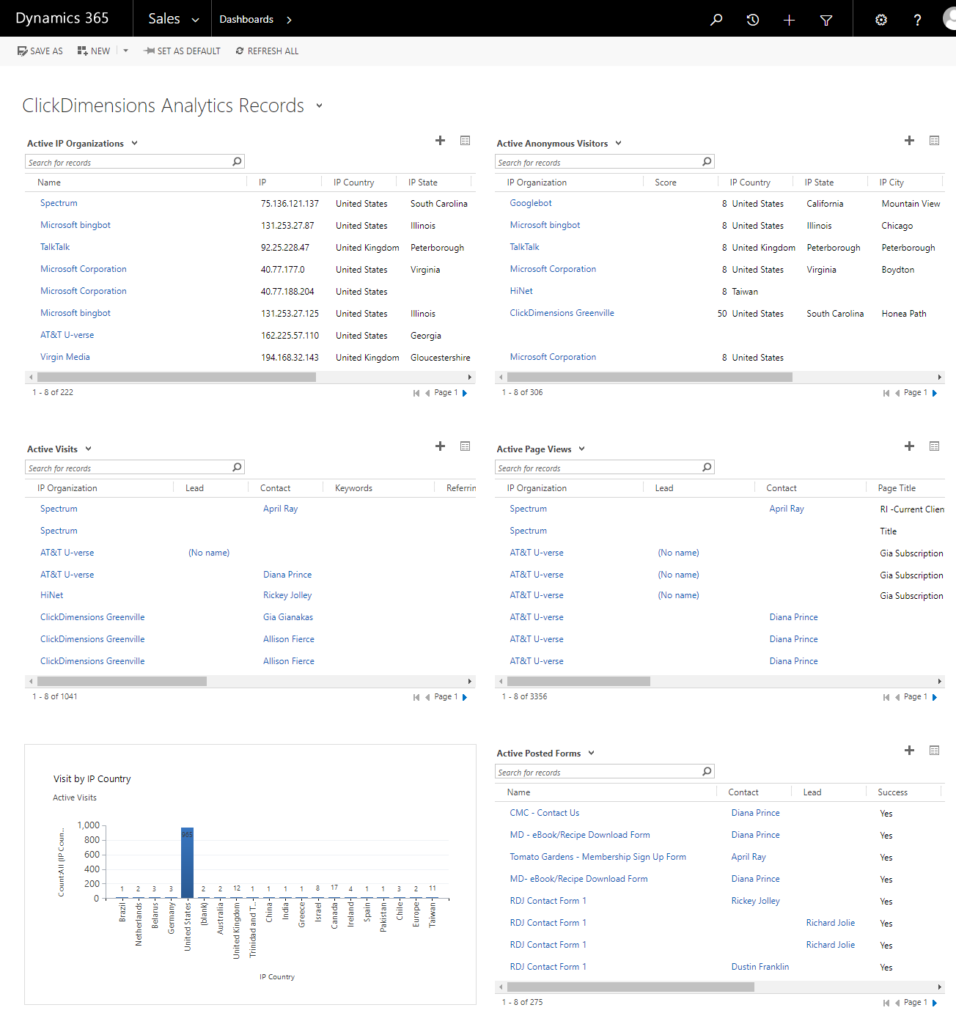This screenshot has width=956, height=1024.
Task: Open grid view for Active Posted Forms
Action: pyautogui.click(x=934, y=750)
